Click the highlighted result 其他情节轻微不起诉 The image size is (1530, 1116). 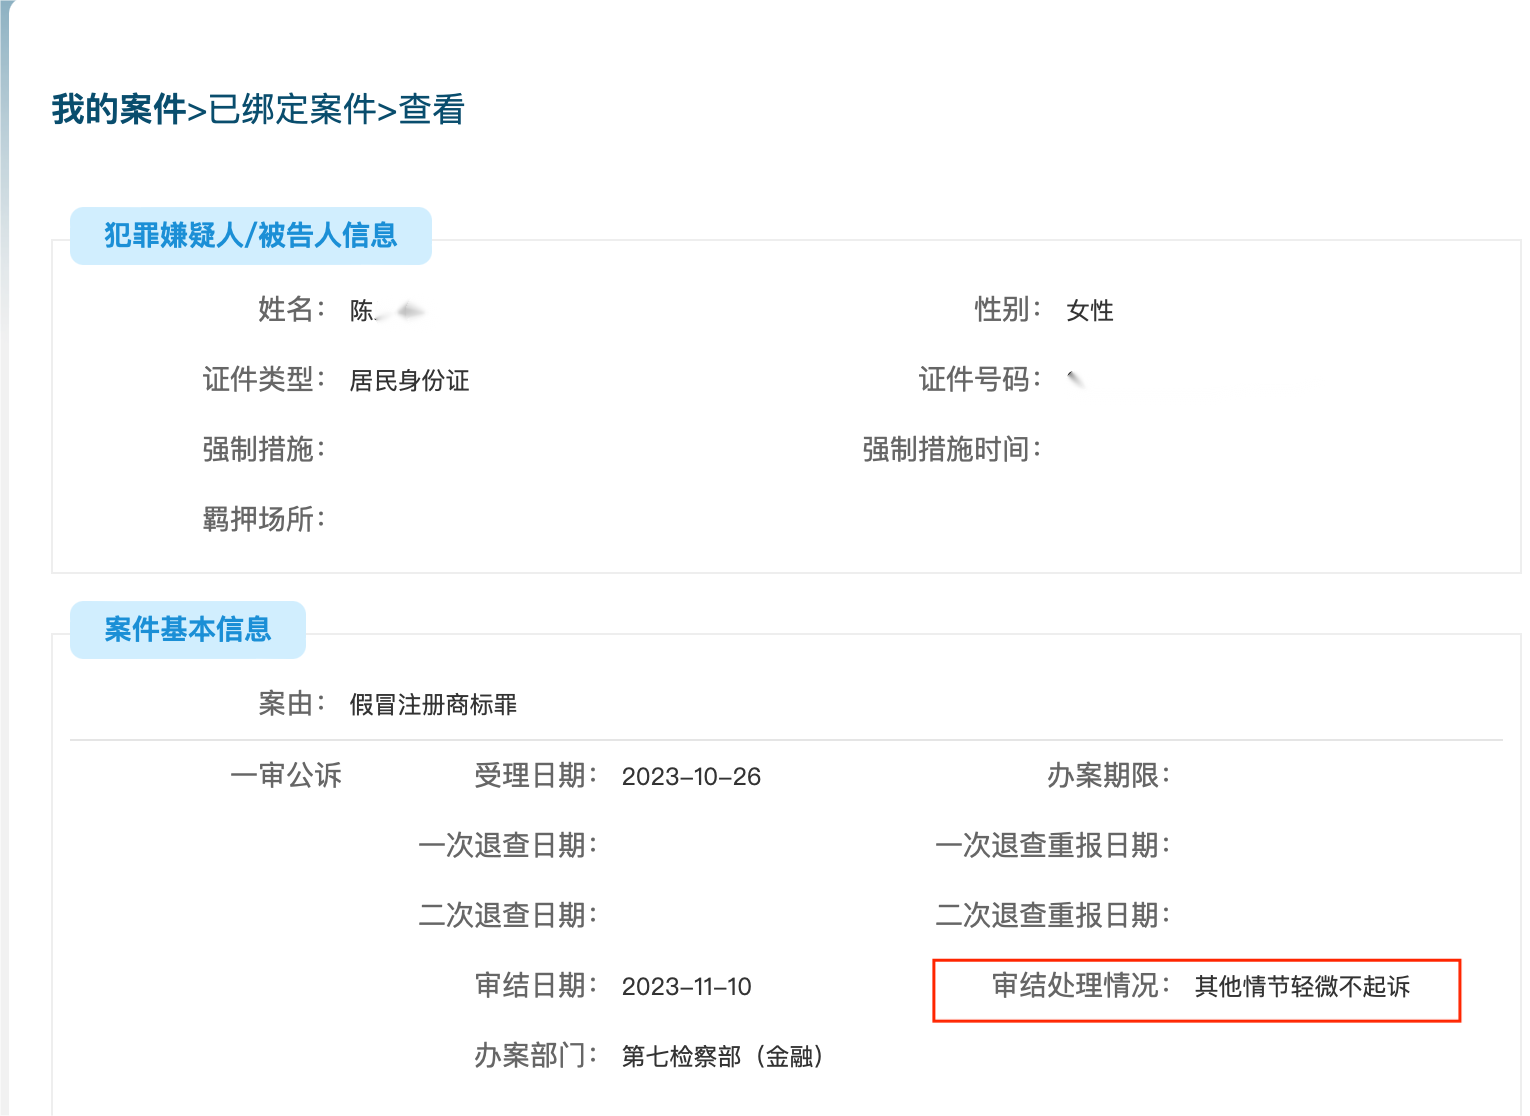click(1301, 987)
